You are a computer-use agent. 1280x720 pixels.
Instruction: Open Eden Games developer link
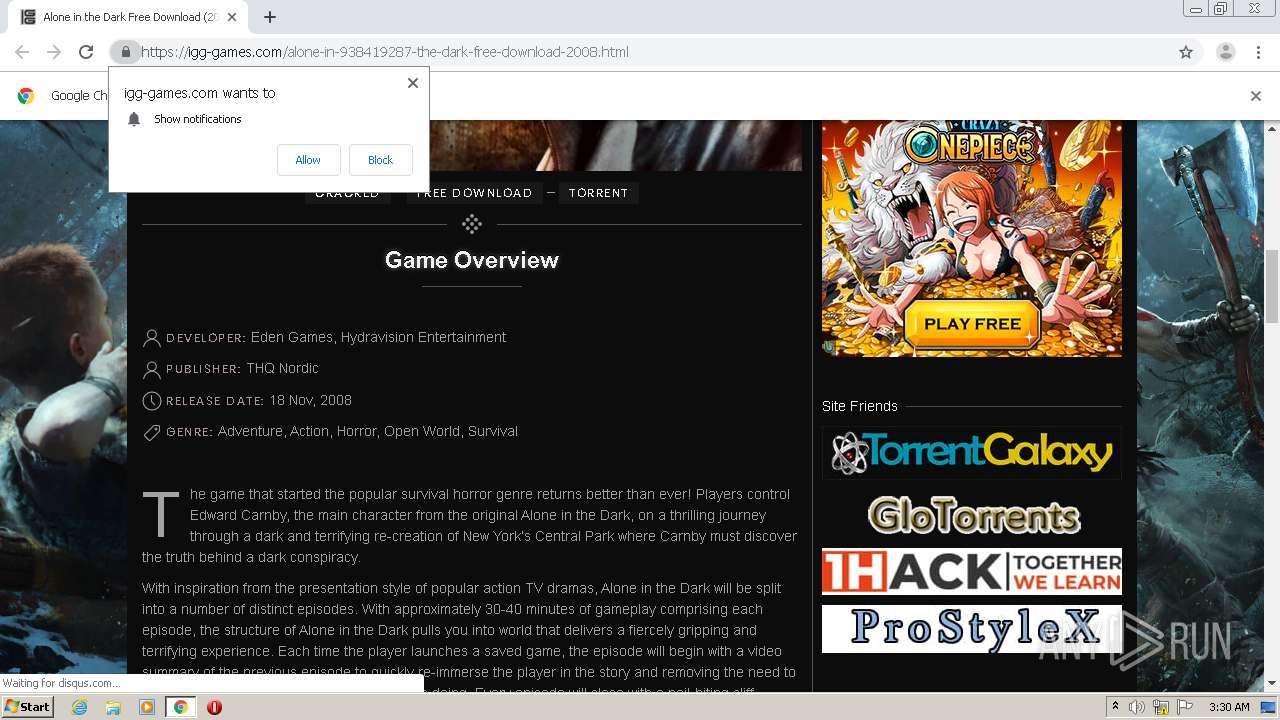click(292, 337)
